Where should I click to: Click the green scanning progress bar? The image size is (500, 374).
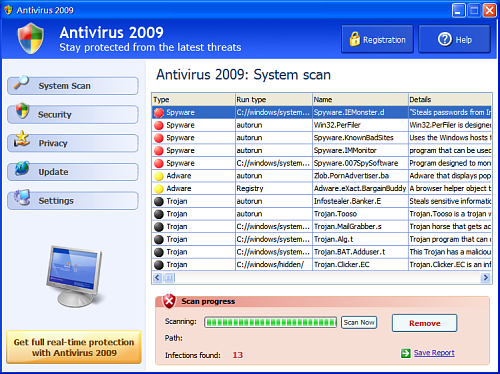(270, 322)
